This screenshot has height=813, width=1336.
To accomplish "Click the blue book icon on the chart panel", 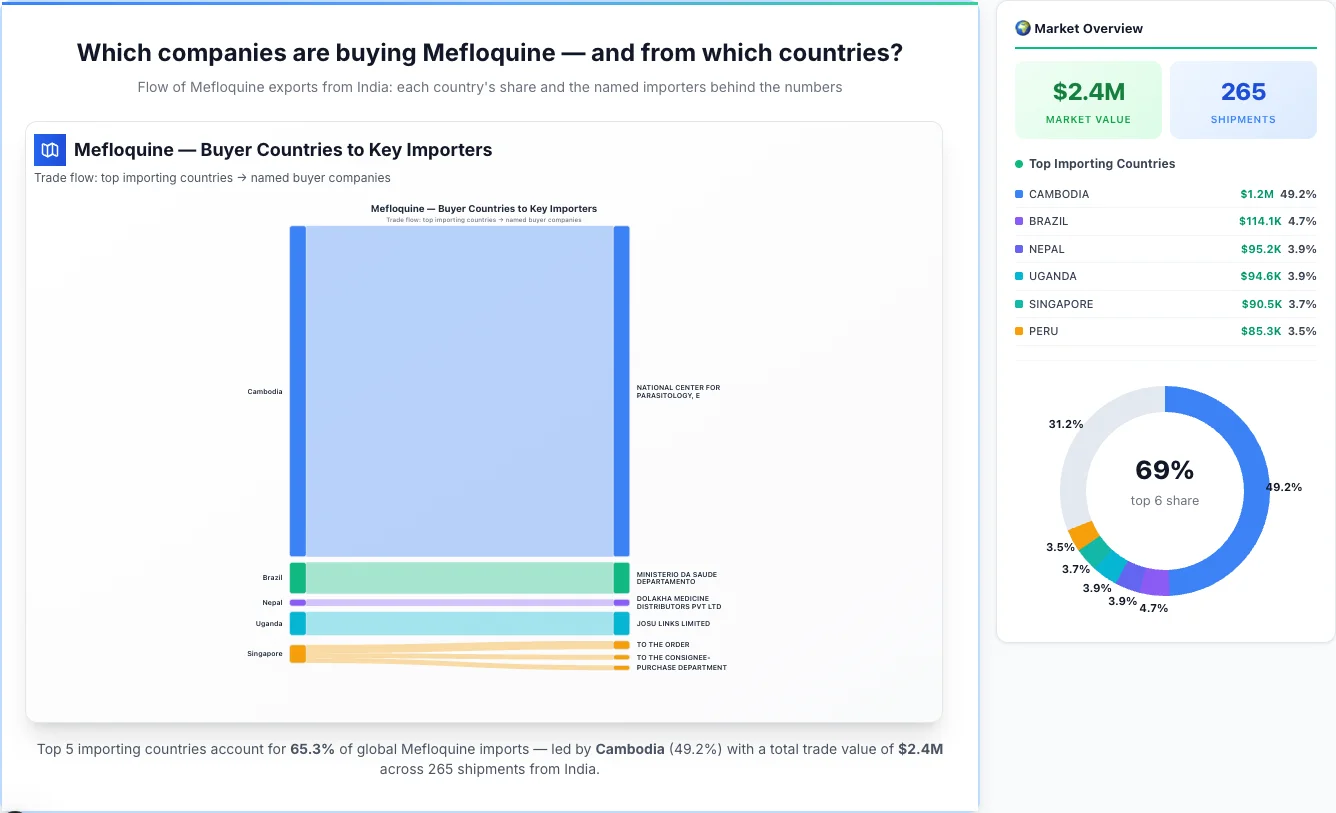I will pyautogui.click(x=49, y=149).
